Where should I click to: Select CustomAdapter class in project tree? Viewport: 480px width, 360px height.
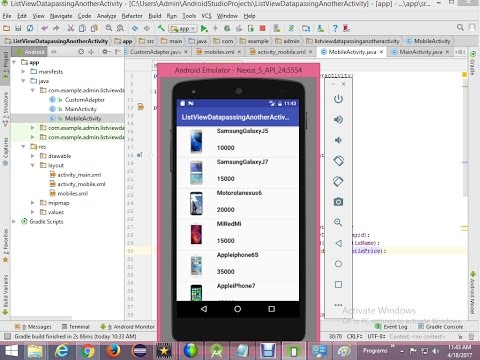[84, 100]
